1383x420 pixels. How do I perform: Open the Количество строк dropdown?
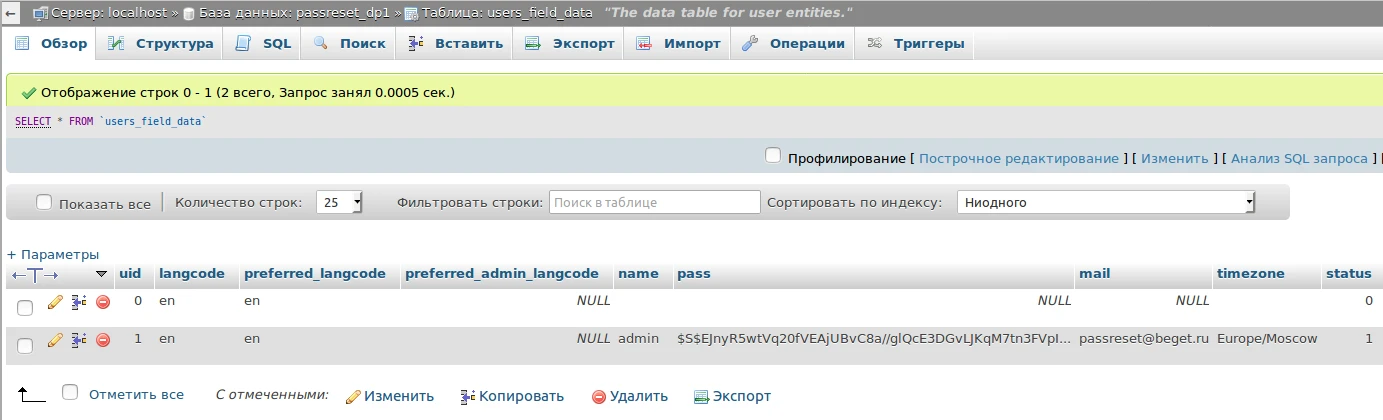point(339,202)
